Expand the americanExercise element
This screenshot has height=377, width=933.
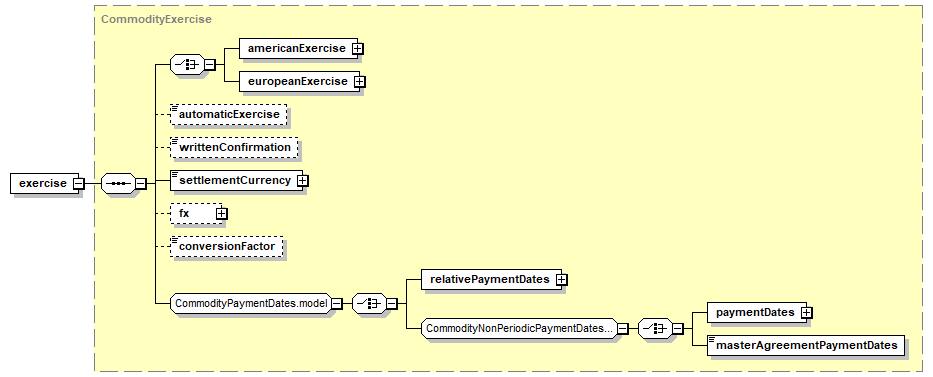point(358,49)
